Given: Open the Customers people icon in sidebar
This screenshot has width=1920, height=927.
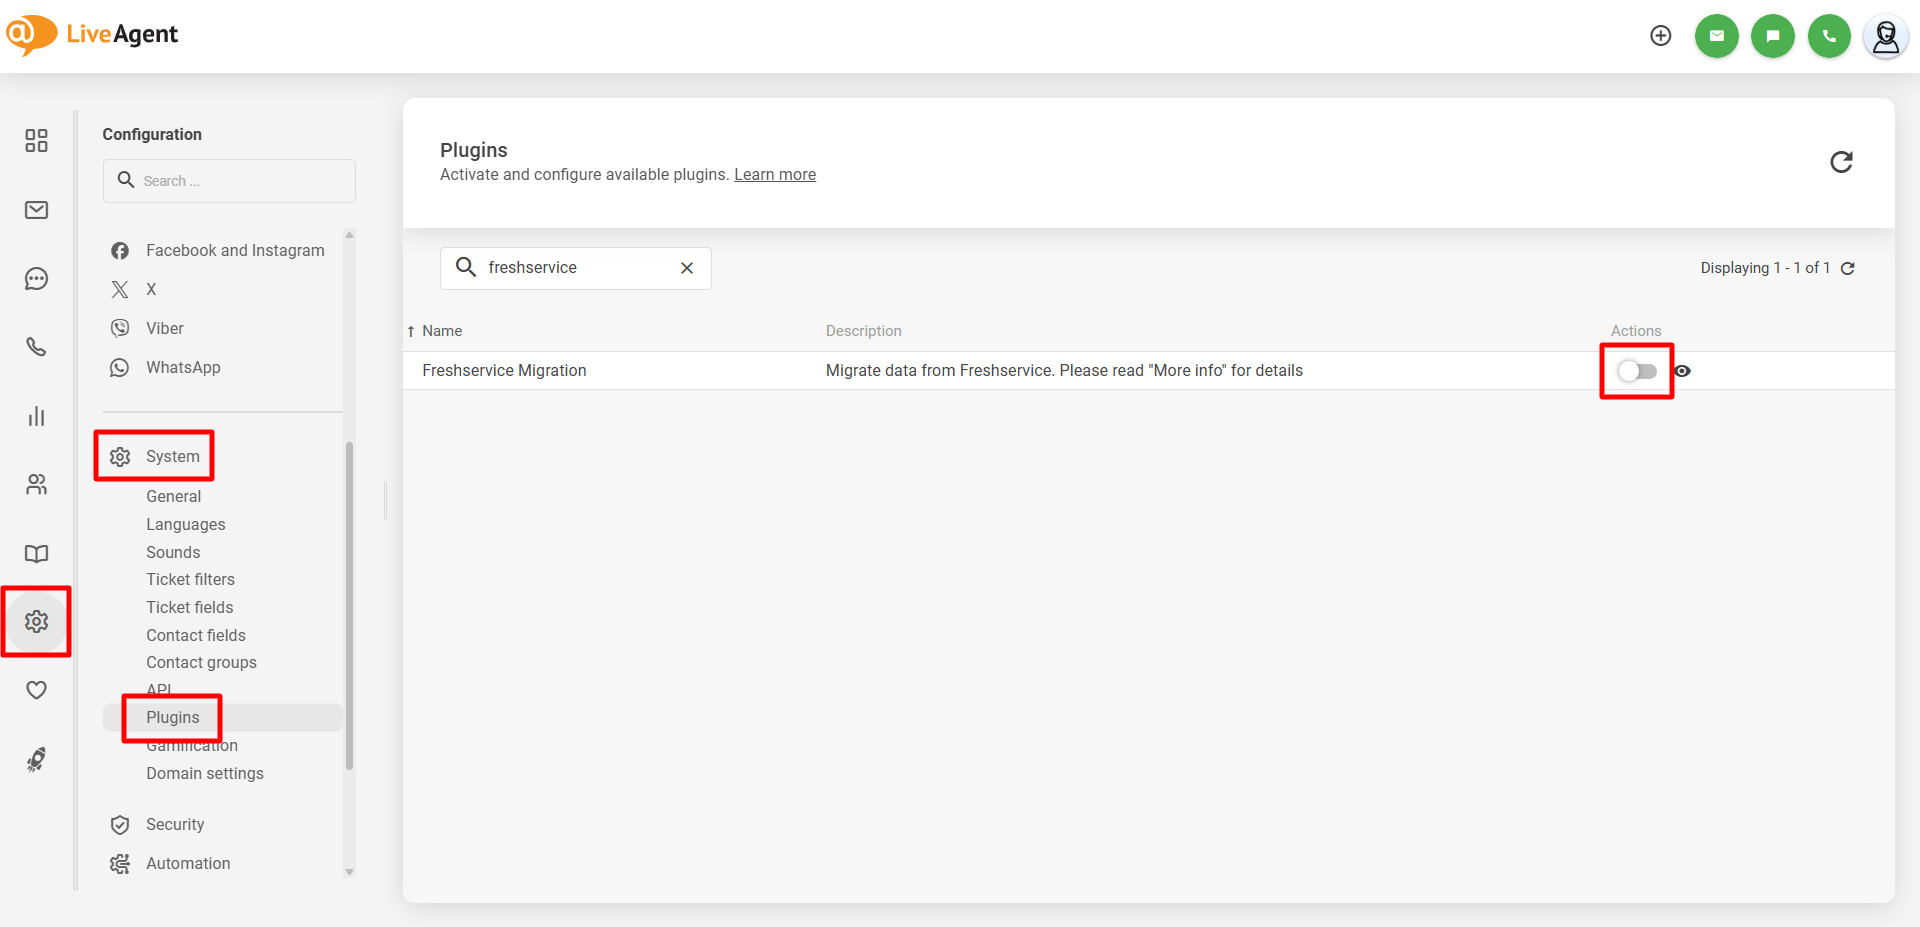Looking at the screenshot, I should click(36, 485).
